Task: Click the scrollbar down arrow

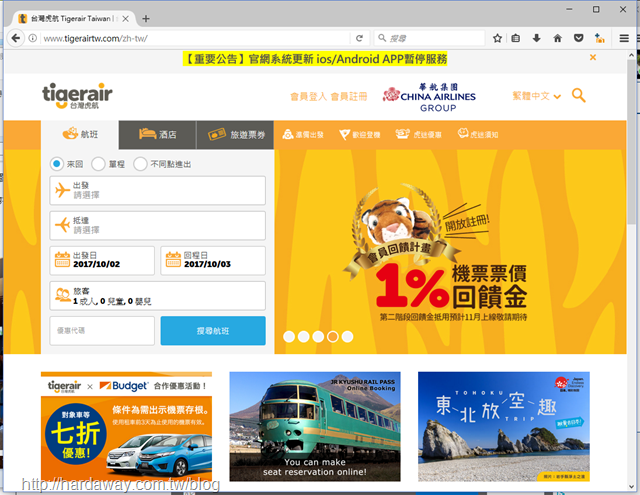Action: click(x=631, y=487)
